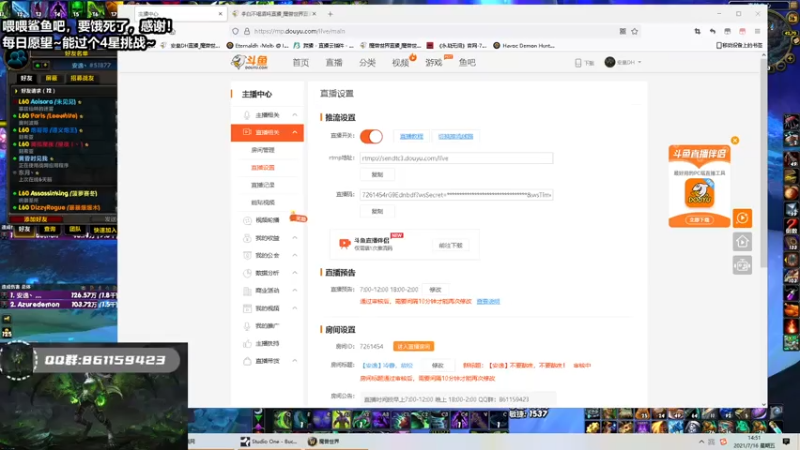Go to 首页 in Douyu navigation
Viewport: 800px width, 450px height.
301,63
